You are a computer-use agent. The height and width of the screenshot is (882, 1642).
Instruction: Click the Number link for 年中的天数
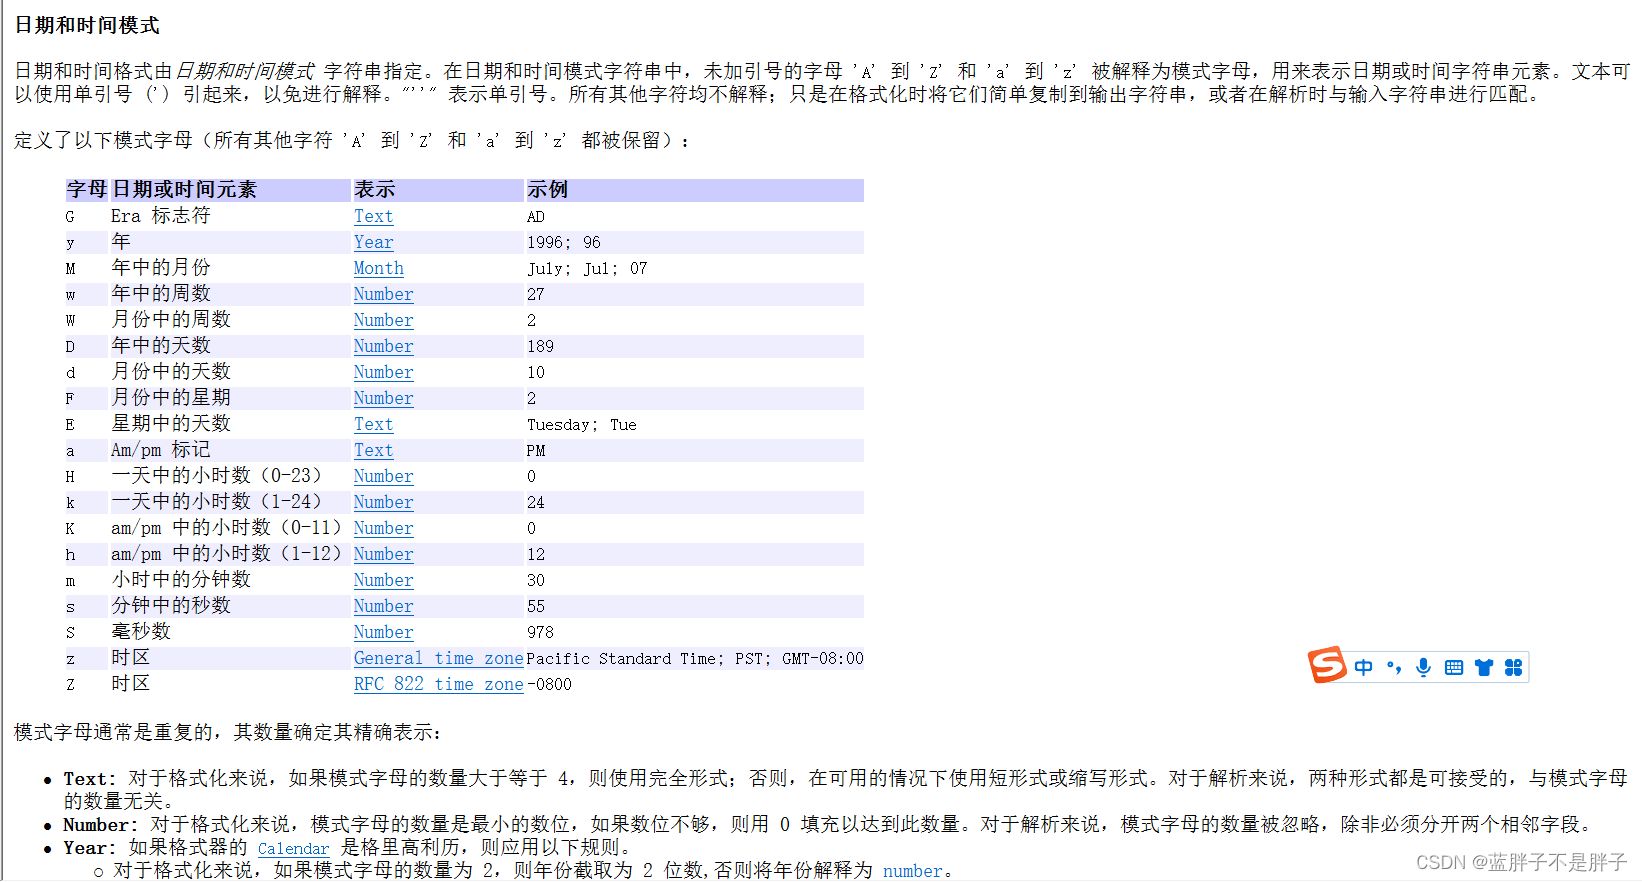tap(383, 346)
